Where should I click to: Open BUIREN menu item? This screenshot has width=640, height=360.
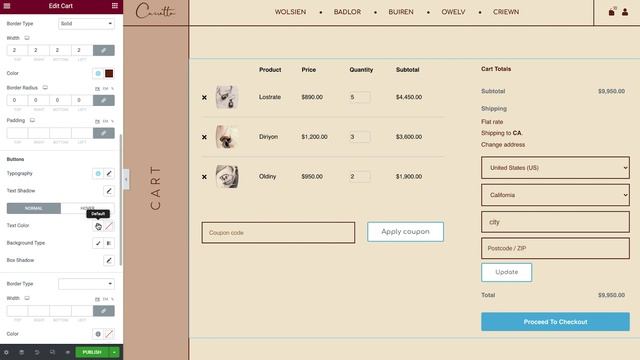tap(401, 12)
